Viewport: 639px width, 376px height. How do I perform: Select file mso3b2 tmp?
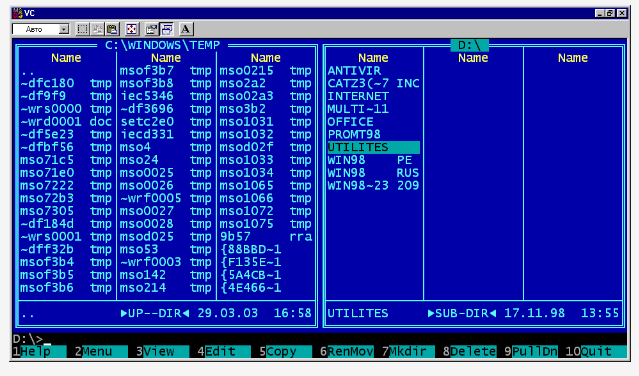pos(266,109)
